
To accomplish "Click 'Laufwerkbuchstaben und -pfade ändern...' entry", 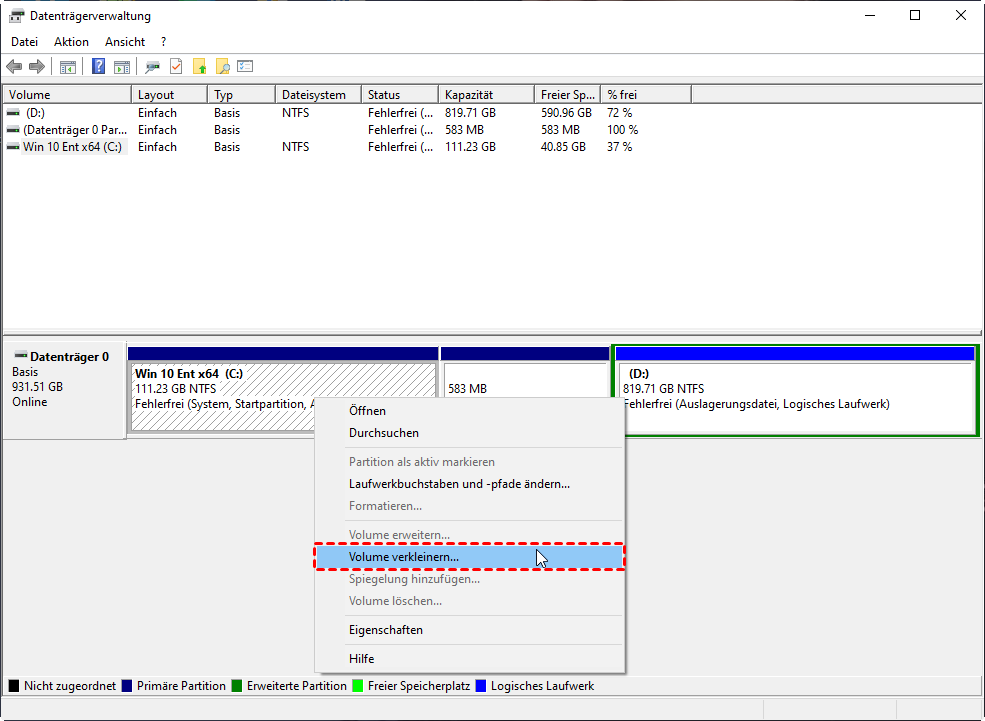I will click(459, 484).
